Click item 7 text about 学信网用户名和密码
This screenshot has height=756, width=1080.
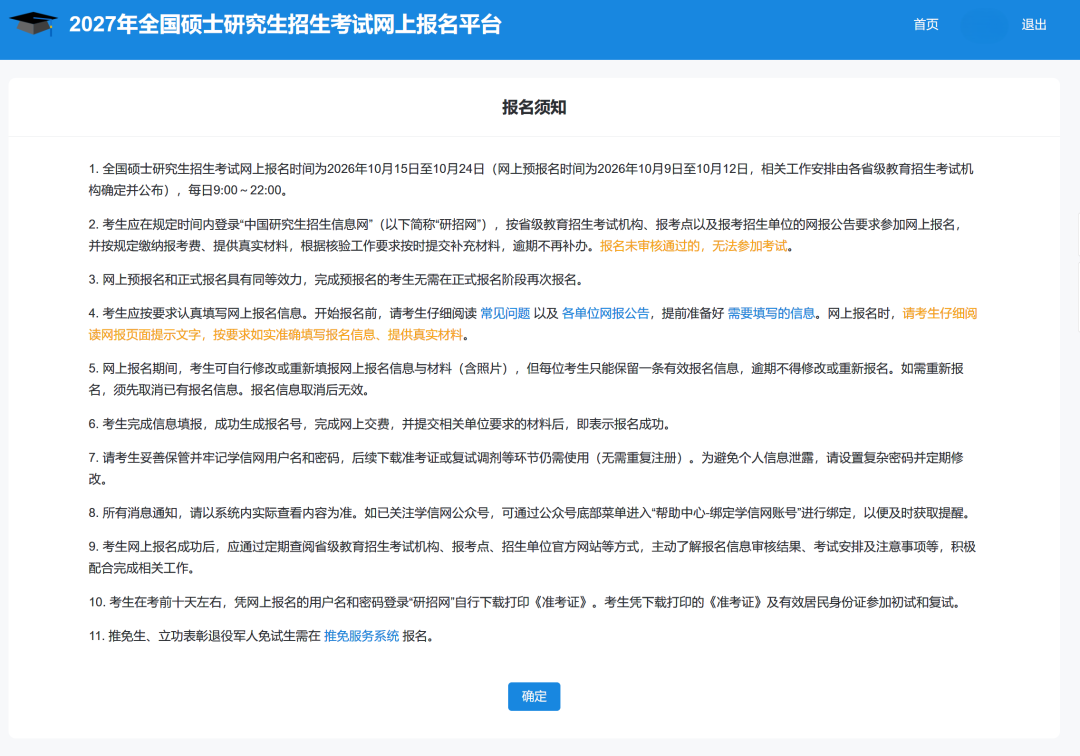[526, 468]
